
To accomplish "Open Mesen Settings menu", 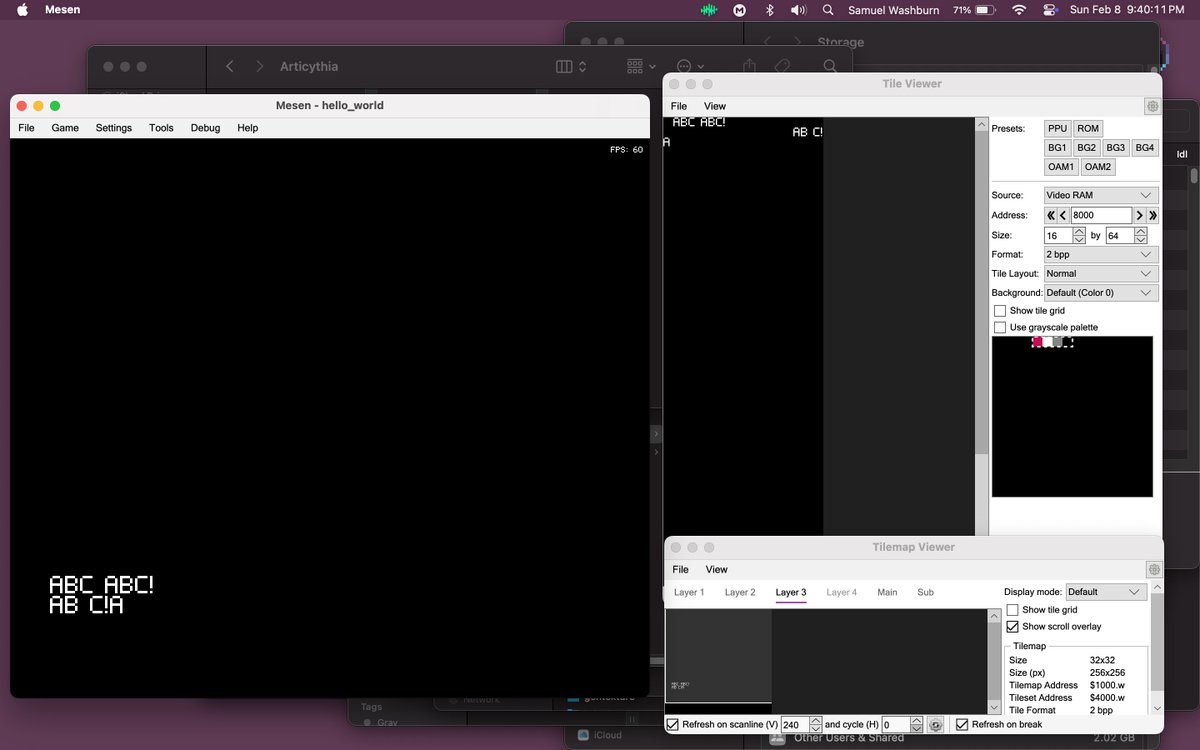I will 114,128.
